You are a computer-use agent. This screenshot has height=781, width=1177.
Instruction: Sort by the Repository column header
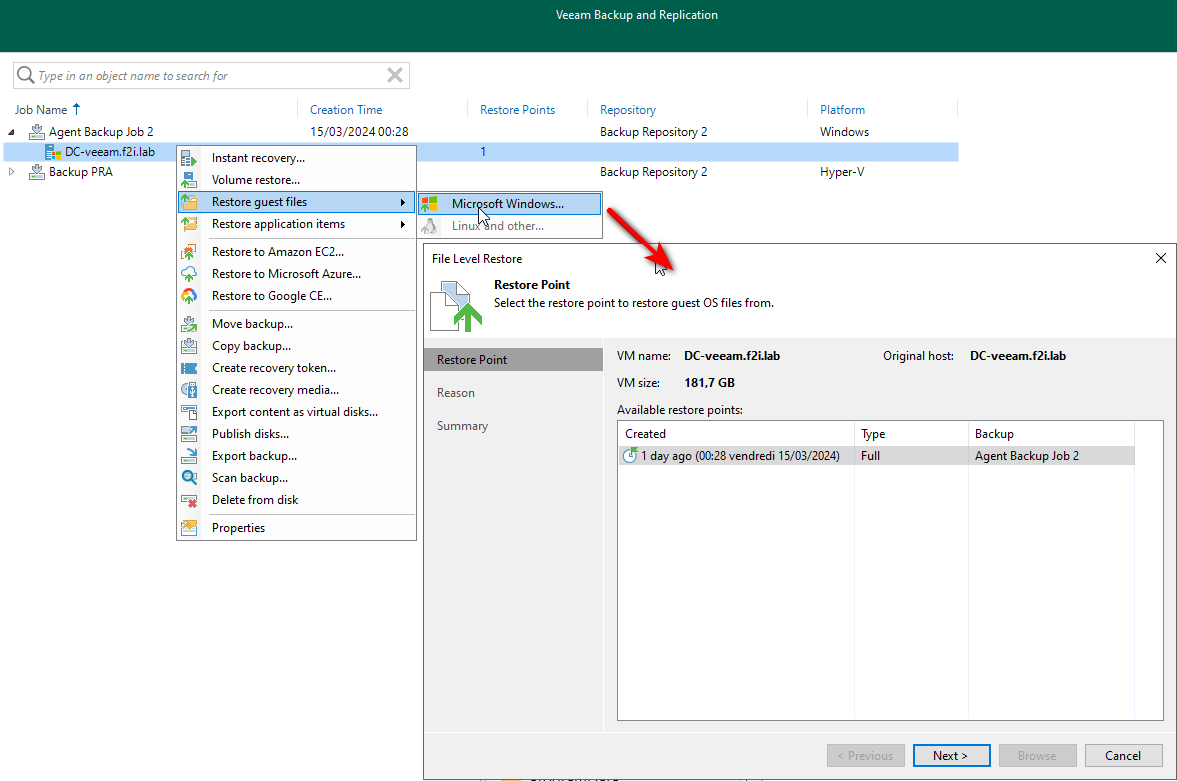point(628,110)
